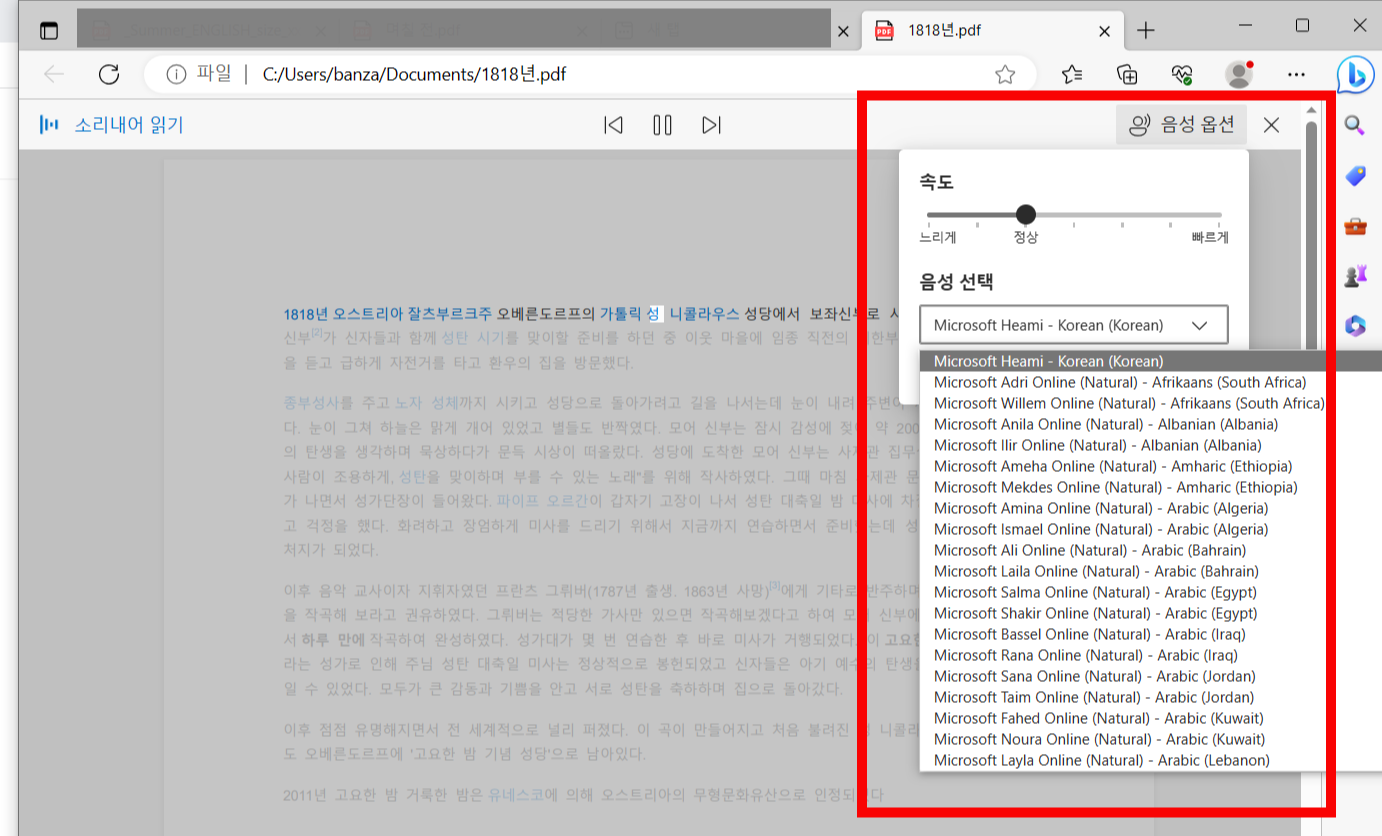This screenshot has width=1382, height=836.
Task: Skip to next paragraph
Action: click(x=711, y=125)
